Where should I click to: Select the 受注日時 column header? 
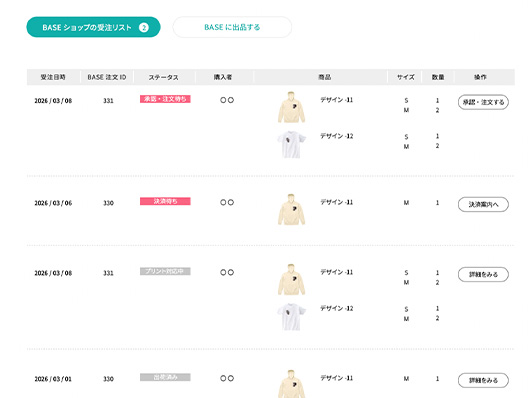click(x=53, y=77)
